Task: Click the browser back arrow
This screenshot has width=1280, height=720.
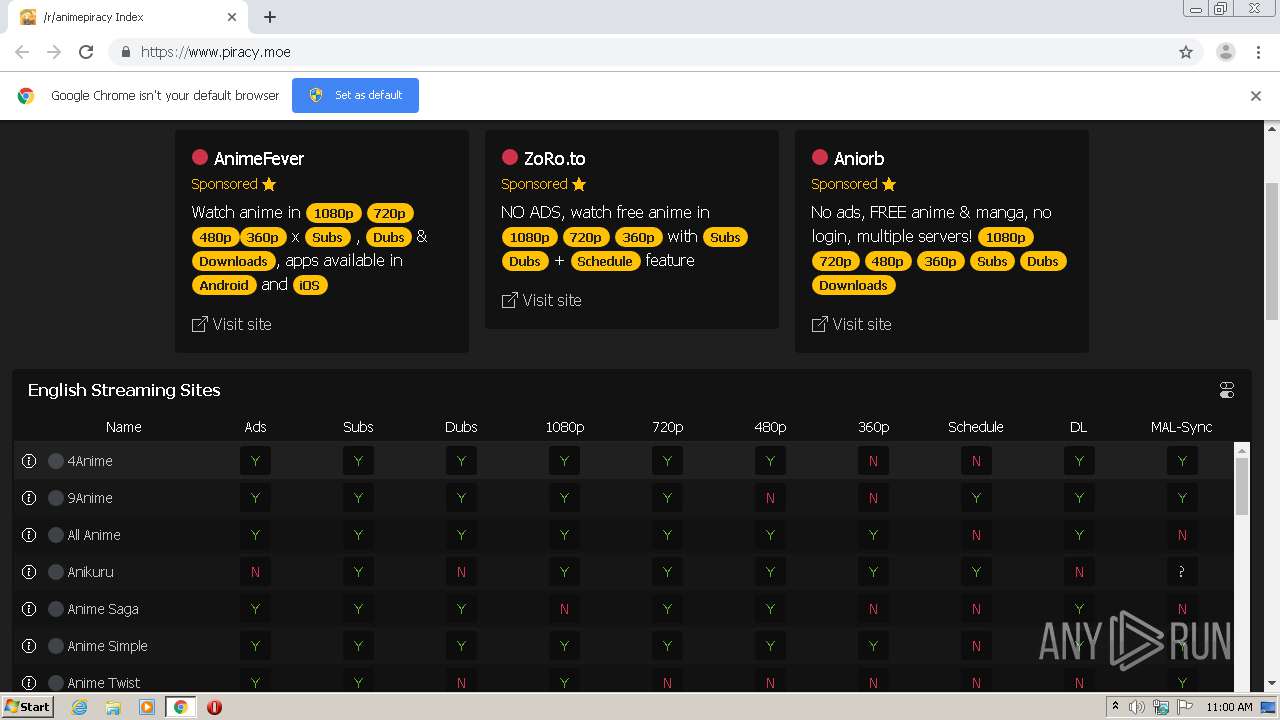Action: pos(22,52)
